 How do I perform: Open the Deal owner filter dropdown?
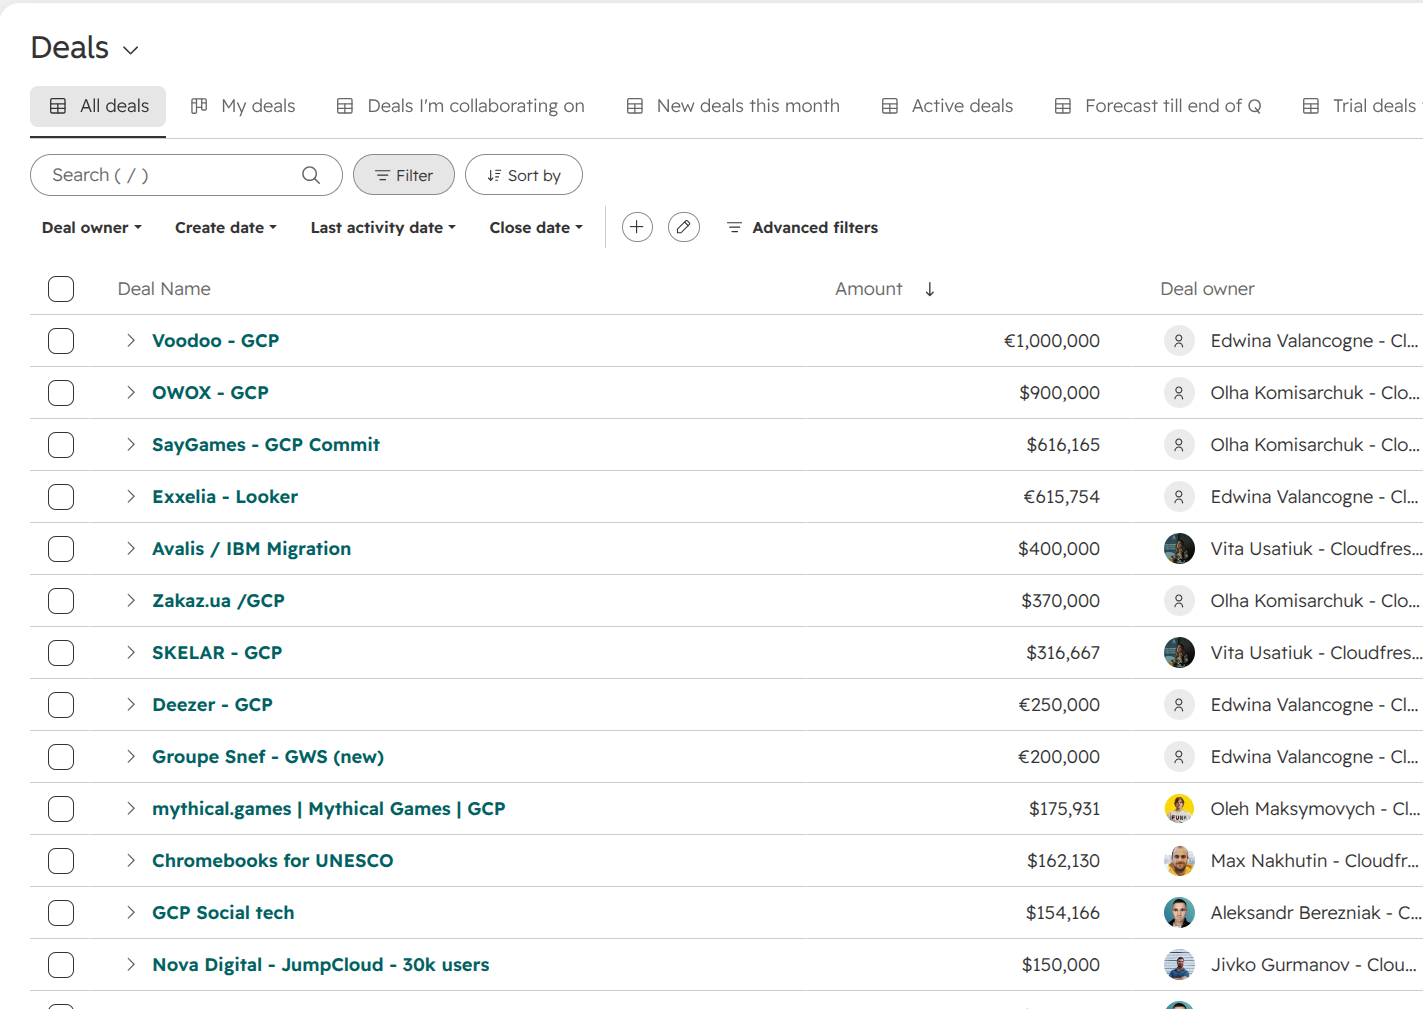(x=92, y=228)
